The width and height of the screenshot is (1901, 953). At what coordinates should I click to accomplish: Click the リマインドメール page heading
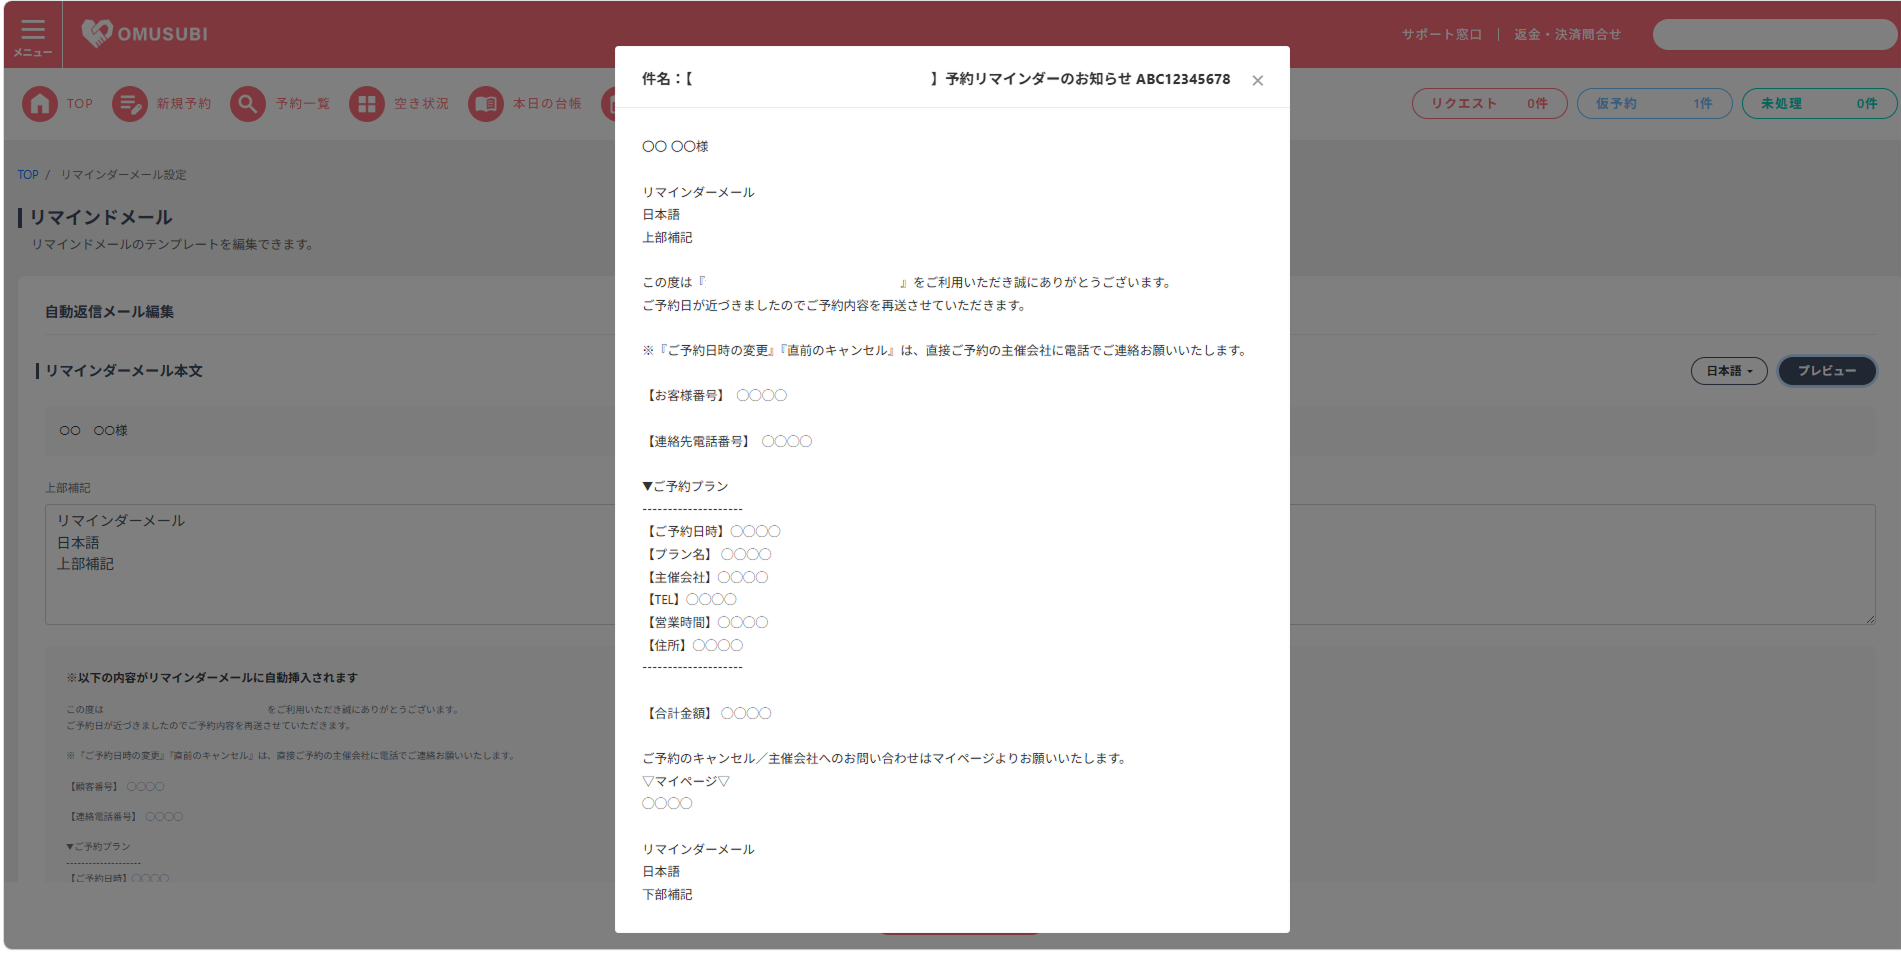101,218
